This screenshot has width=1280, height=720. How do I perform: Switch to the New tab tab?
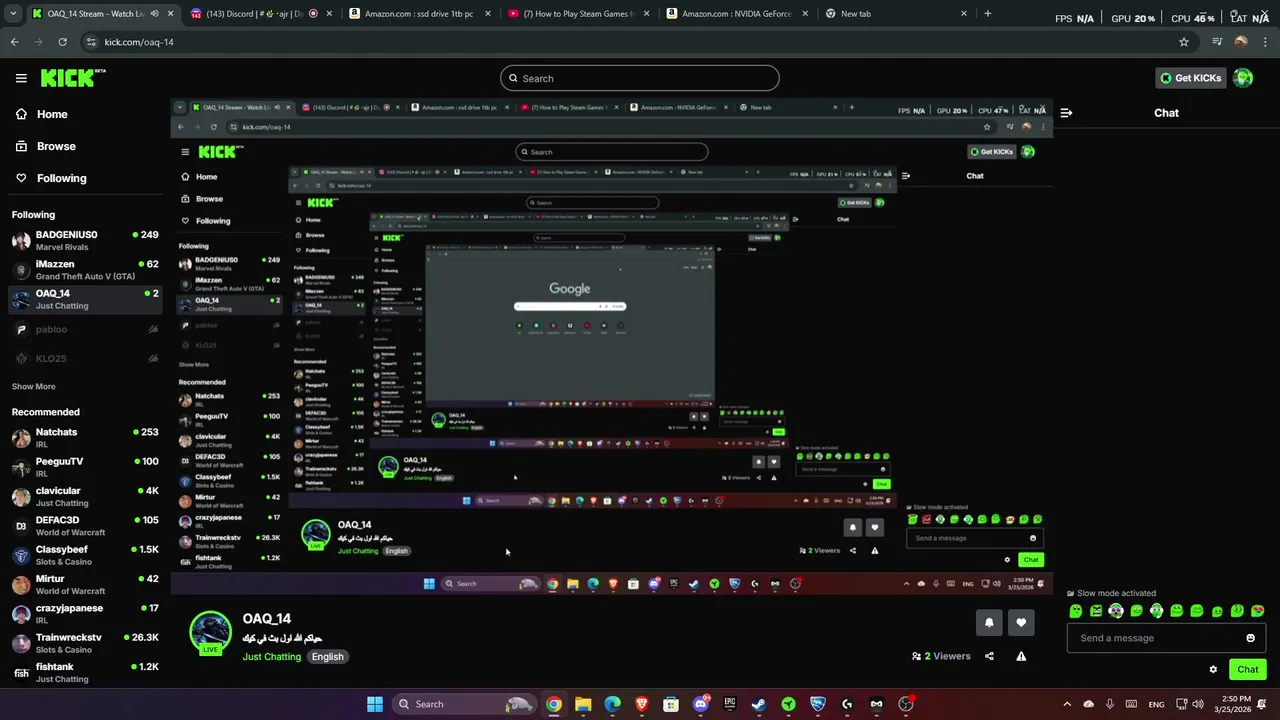tap(896, 14)
